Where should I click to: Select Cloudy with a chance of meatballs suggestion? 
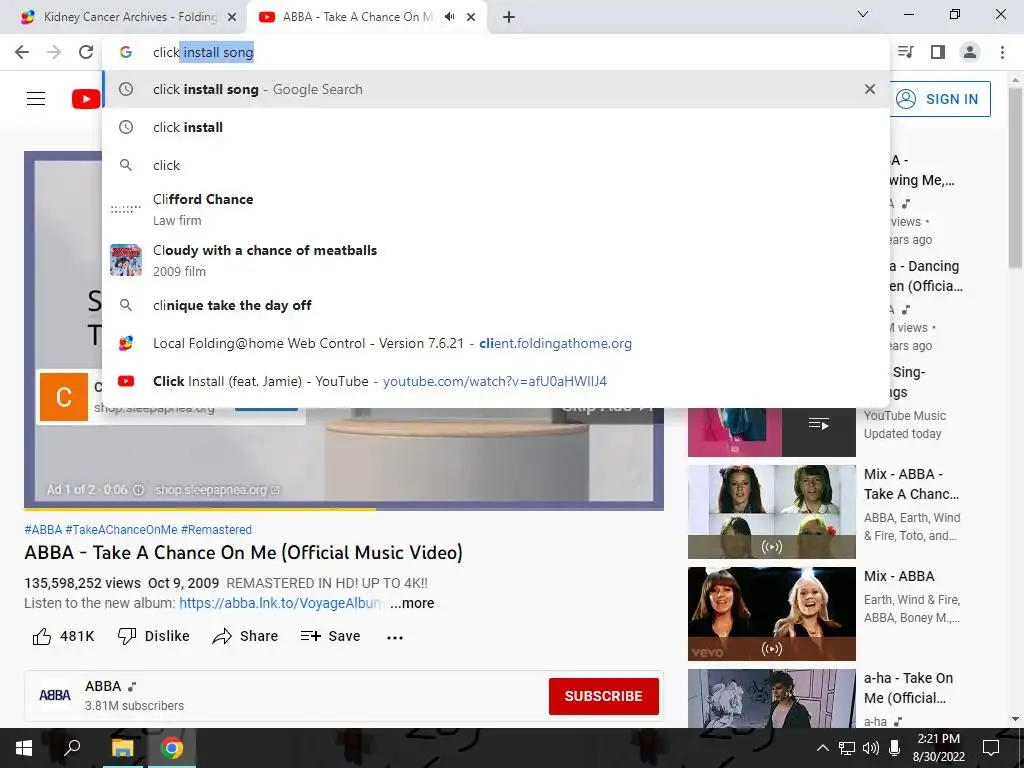click(x=496, y=261)
